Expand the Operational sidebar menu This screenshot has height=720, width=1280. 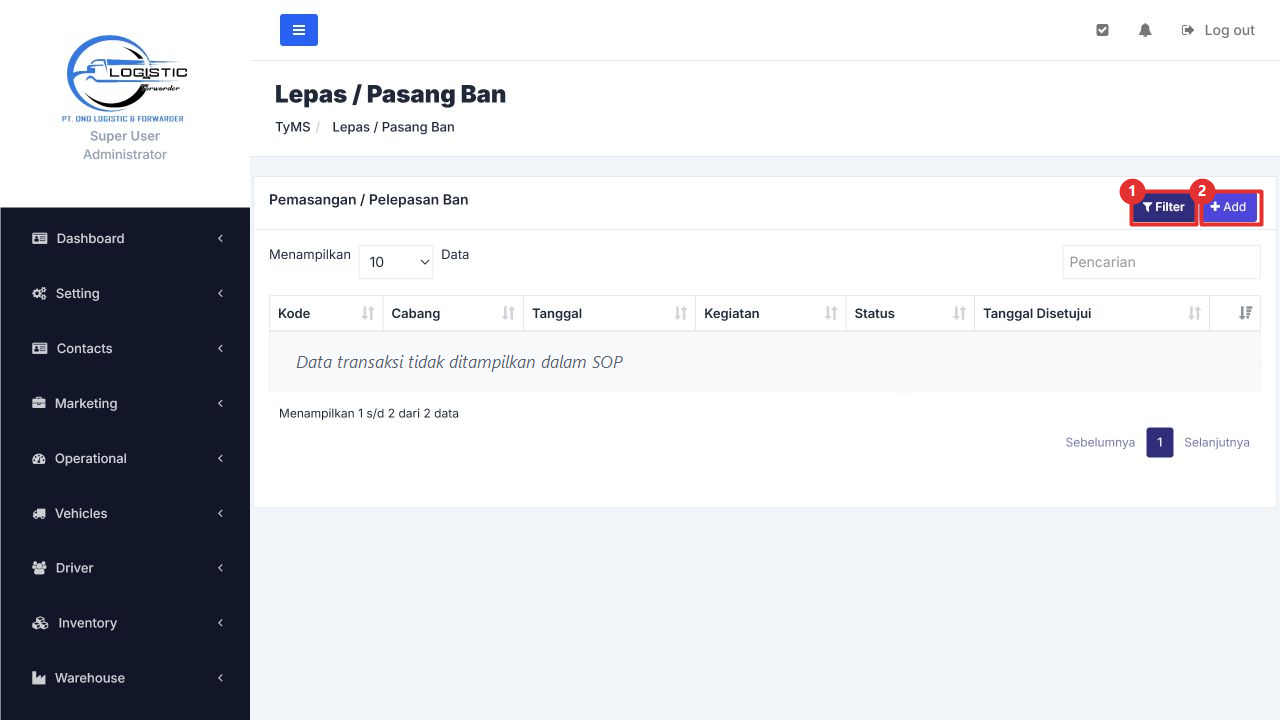[x=125, y=458]
